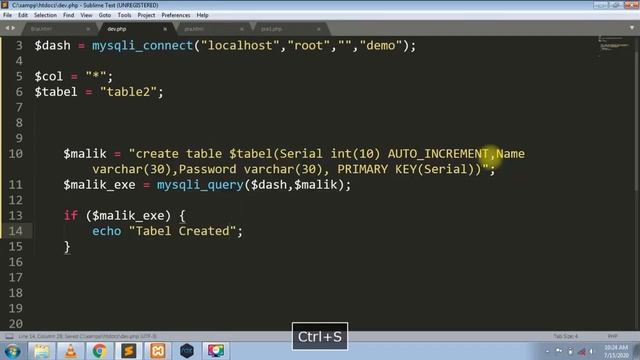This screenshot has width=640, height=360.
Task: Open the Project menu
Action: [146, 15]
